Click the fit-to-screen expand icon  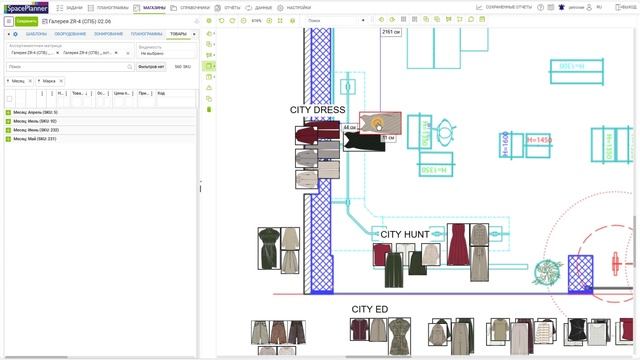click(x=280, y=20)
